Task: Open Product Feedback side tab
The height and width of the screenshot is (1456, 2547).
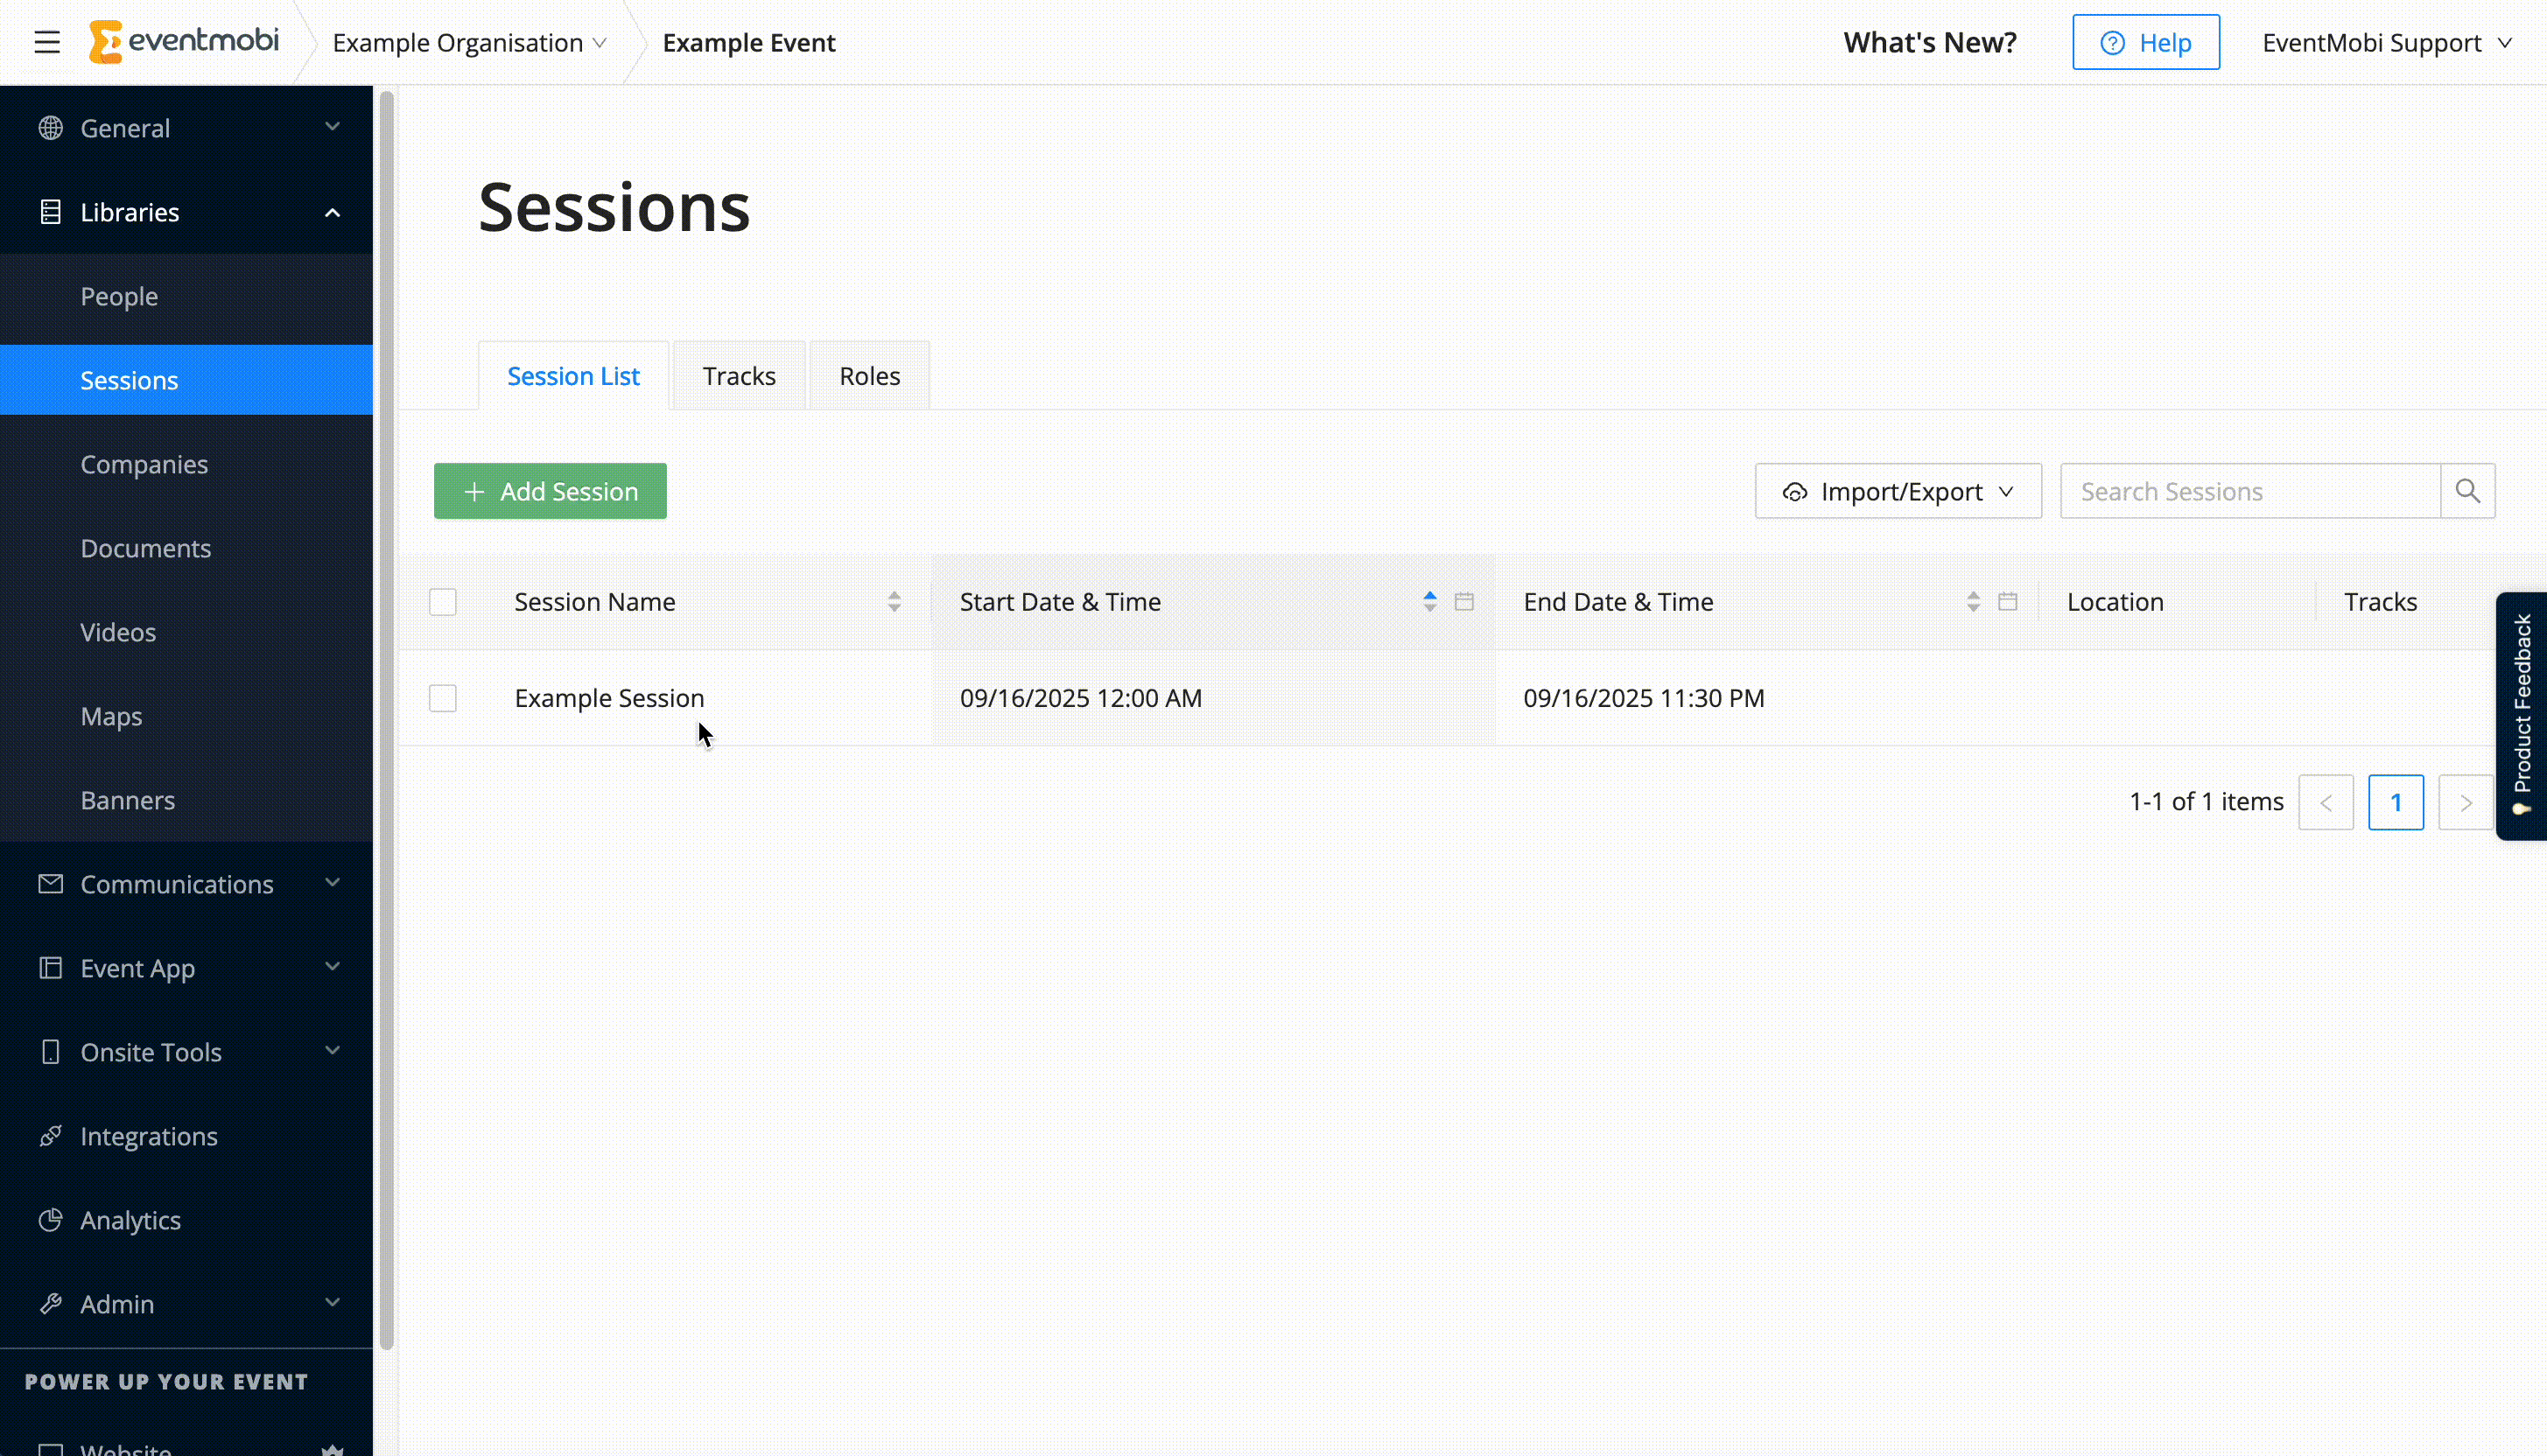Action: pos(2522,715)
